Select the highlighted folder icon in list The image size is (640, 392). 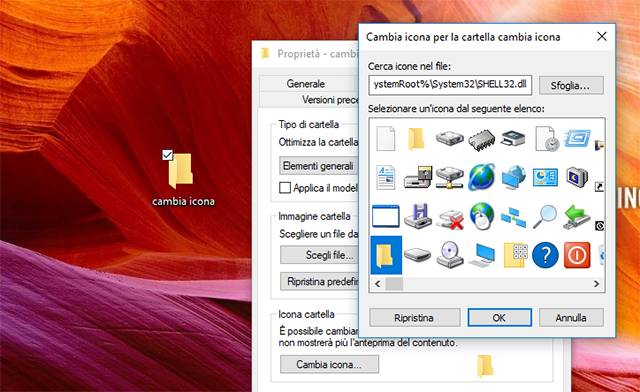pyautogui.click(x=386, y=255)
